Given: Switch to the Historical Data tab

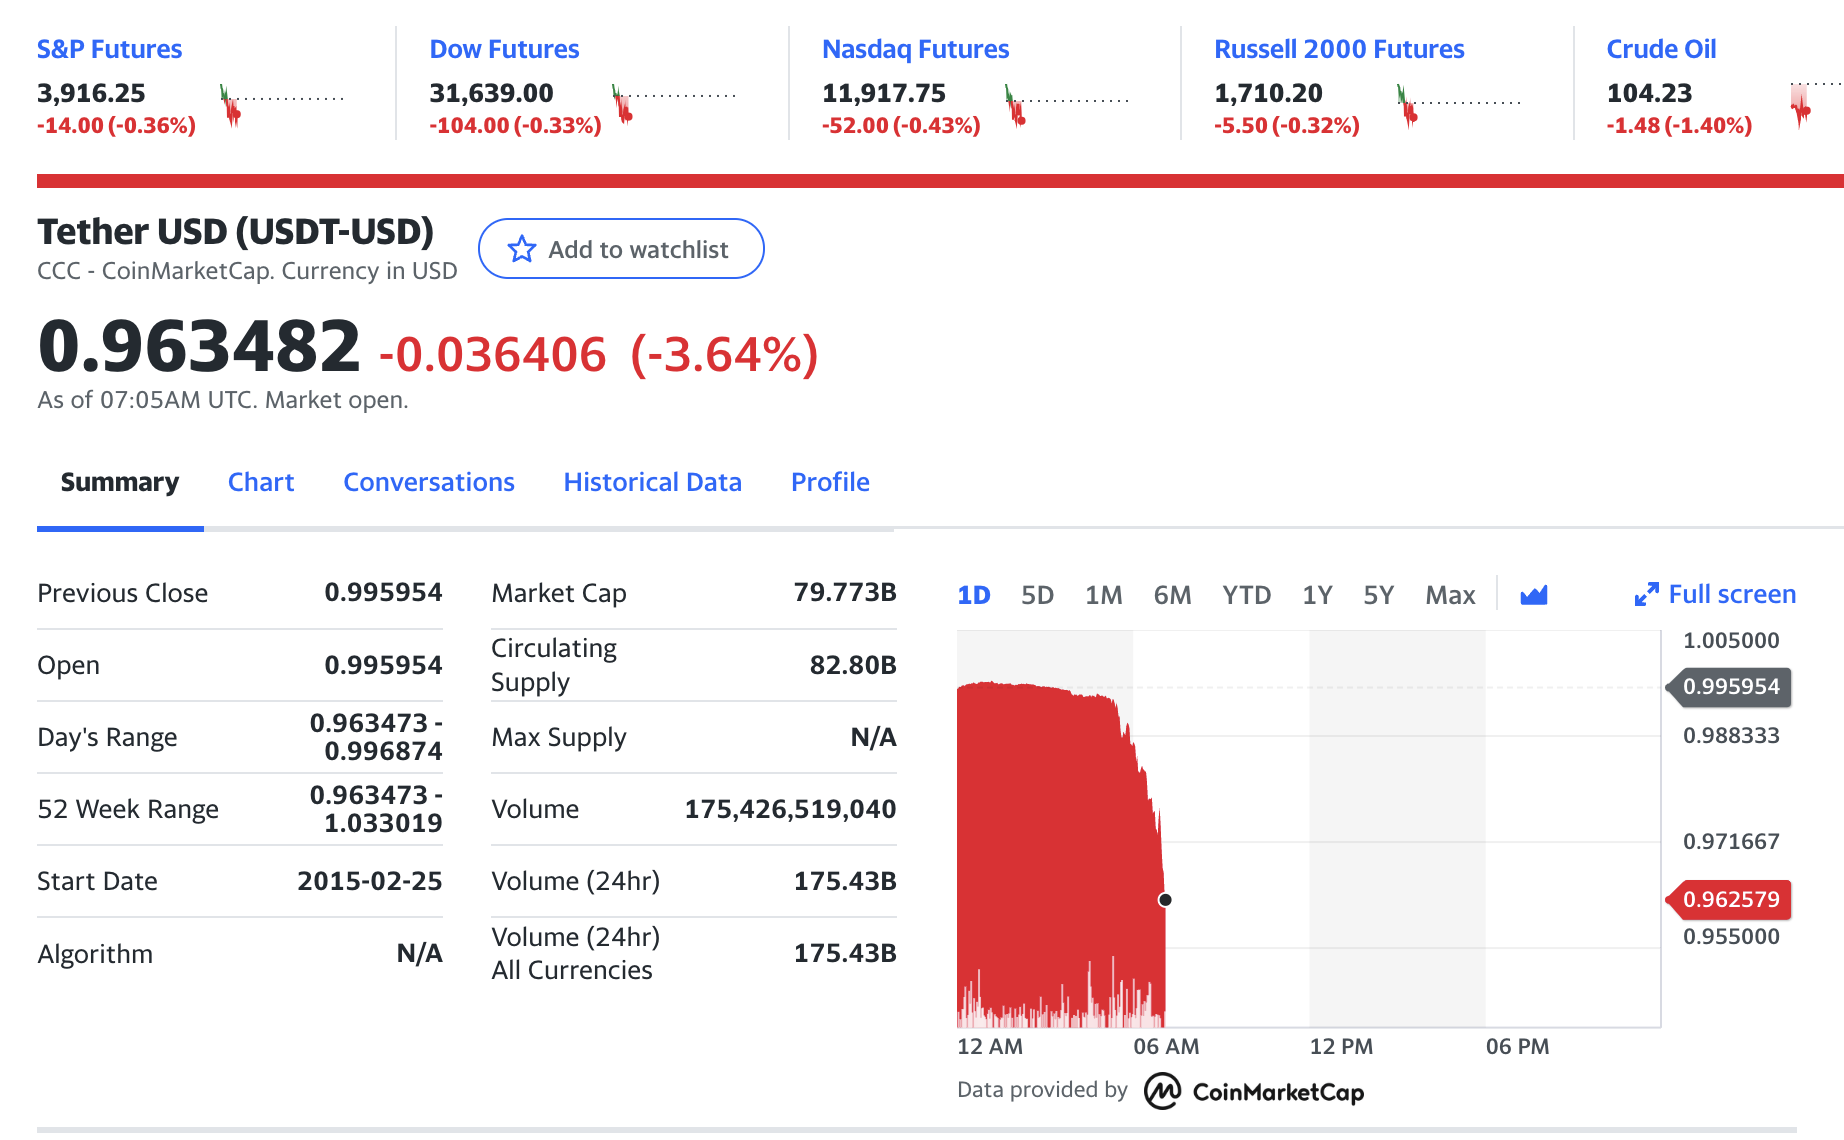Looking at the screenshot, I should [x=652, y=482].
